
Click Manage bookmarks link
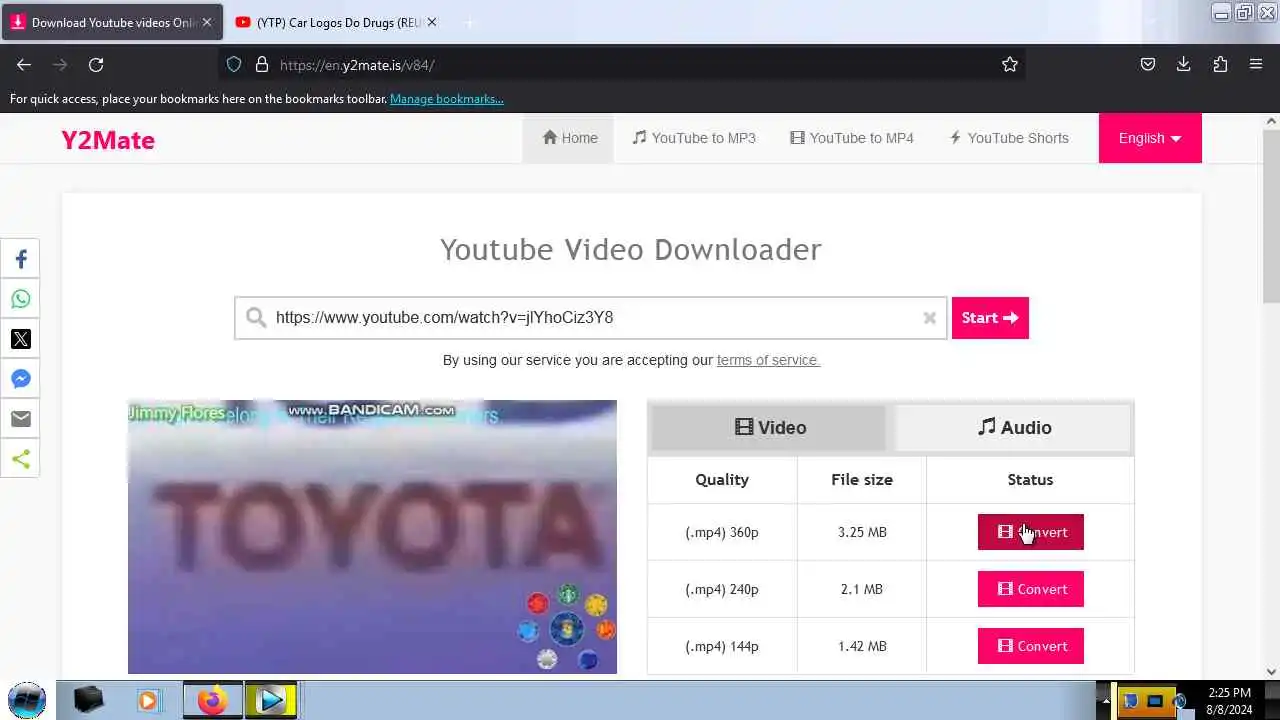446,99
